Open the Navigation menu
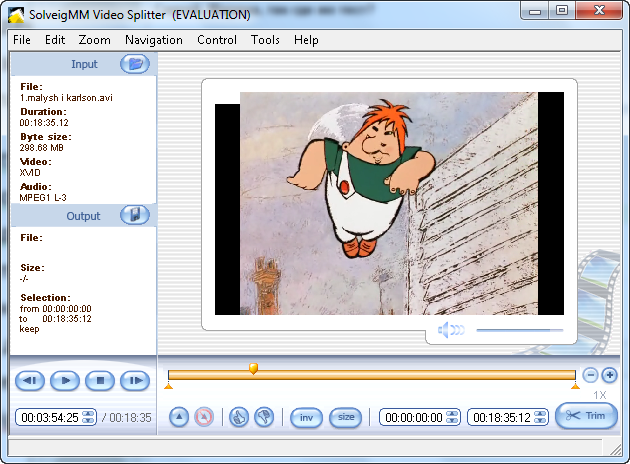The width and height of the screenshot is (630, 464). click(x=154, y=40)
